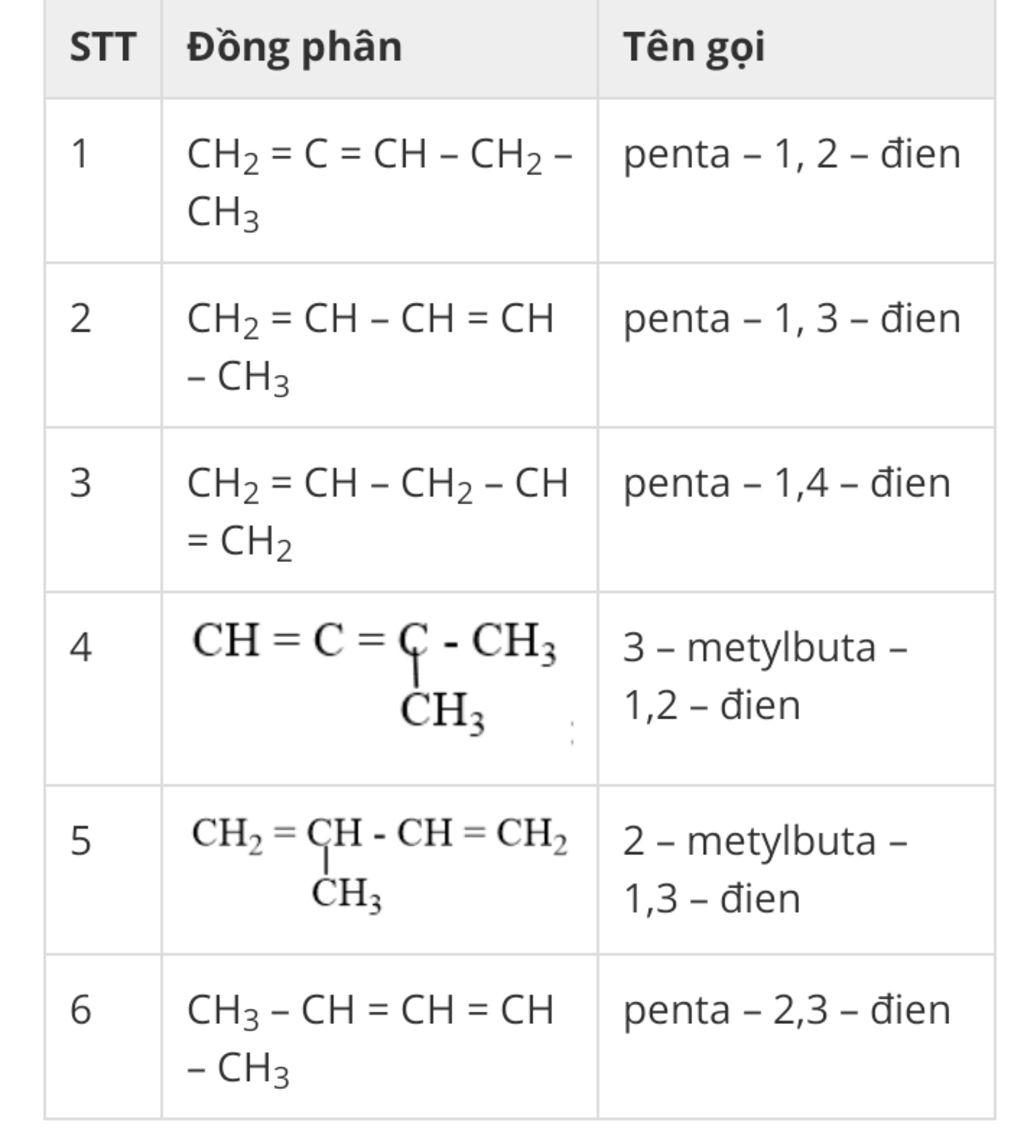Click the CH2 = CH - CH = CH2 structure image
1024x1142 pixels.
tap(379, 864)
